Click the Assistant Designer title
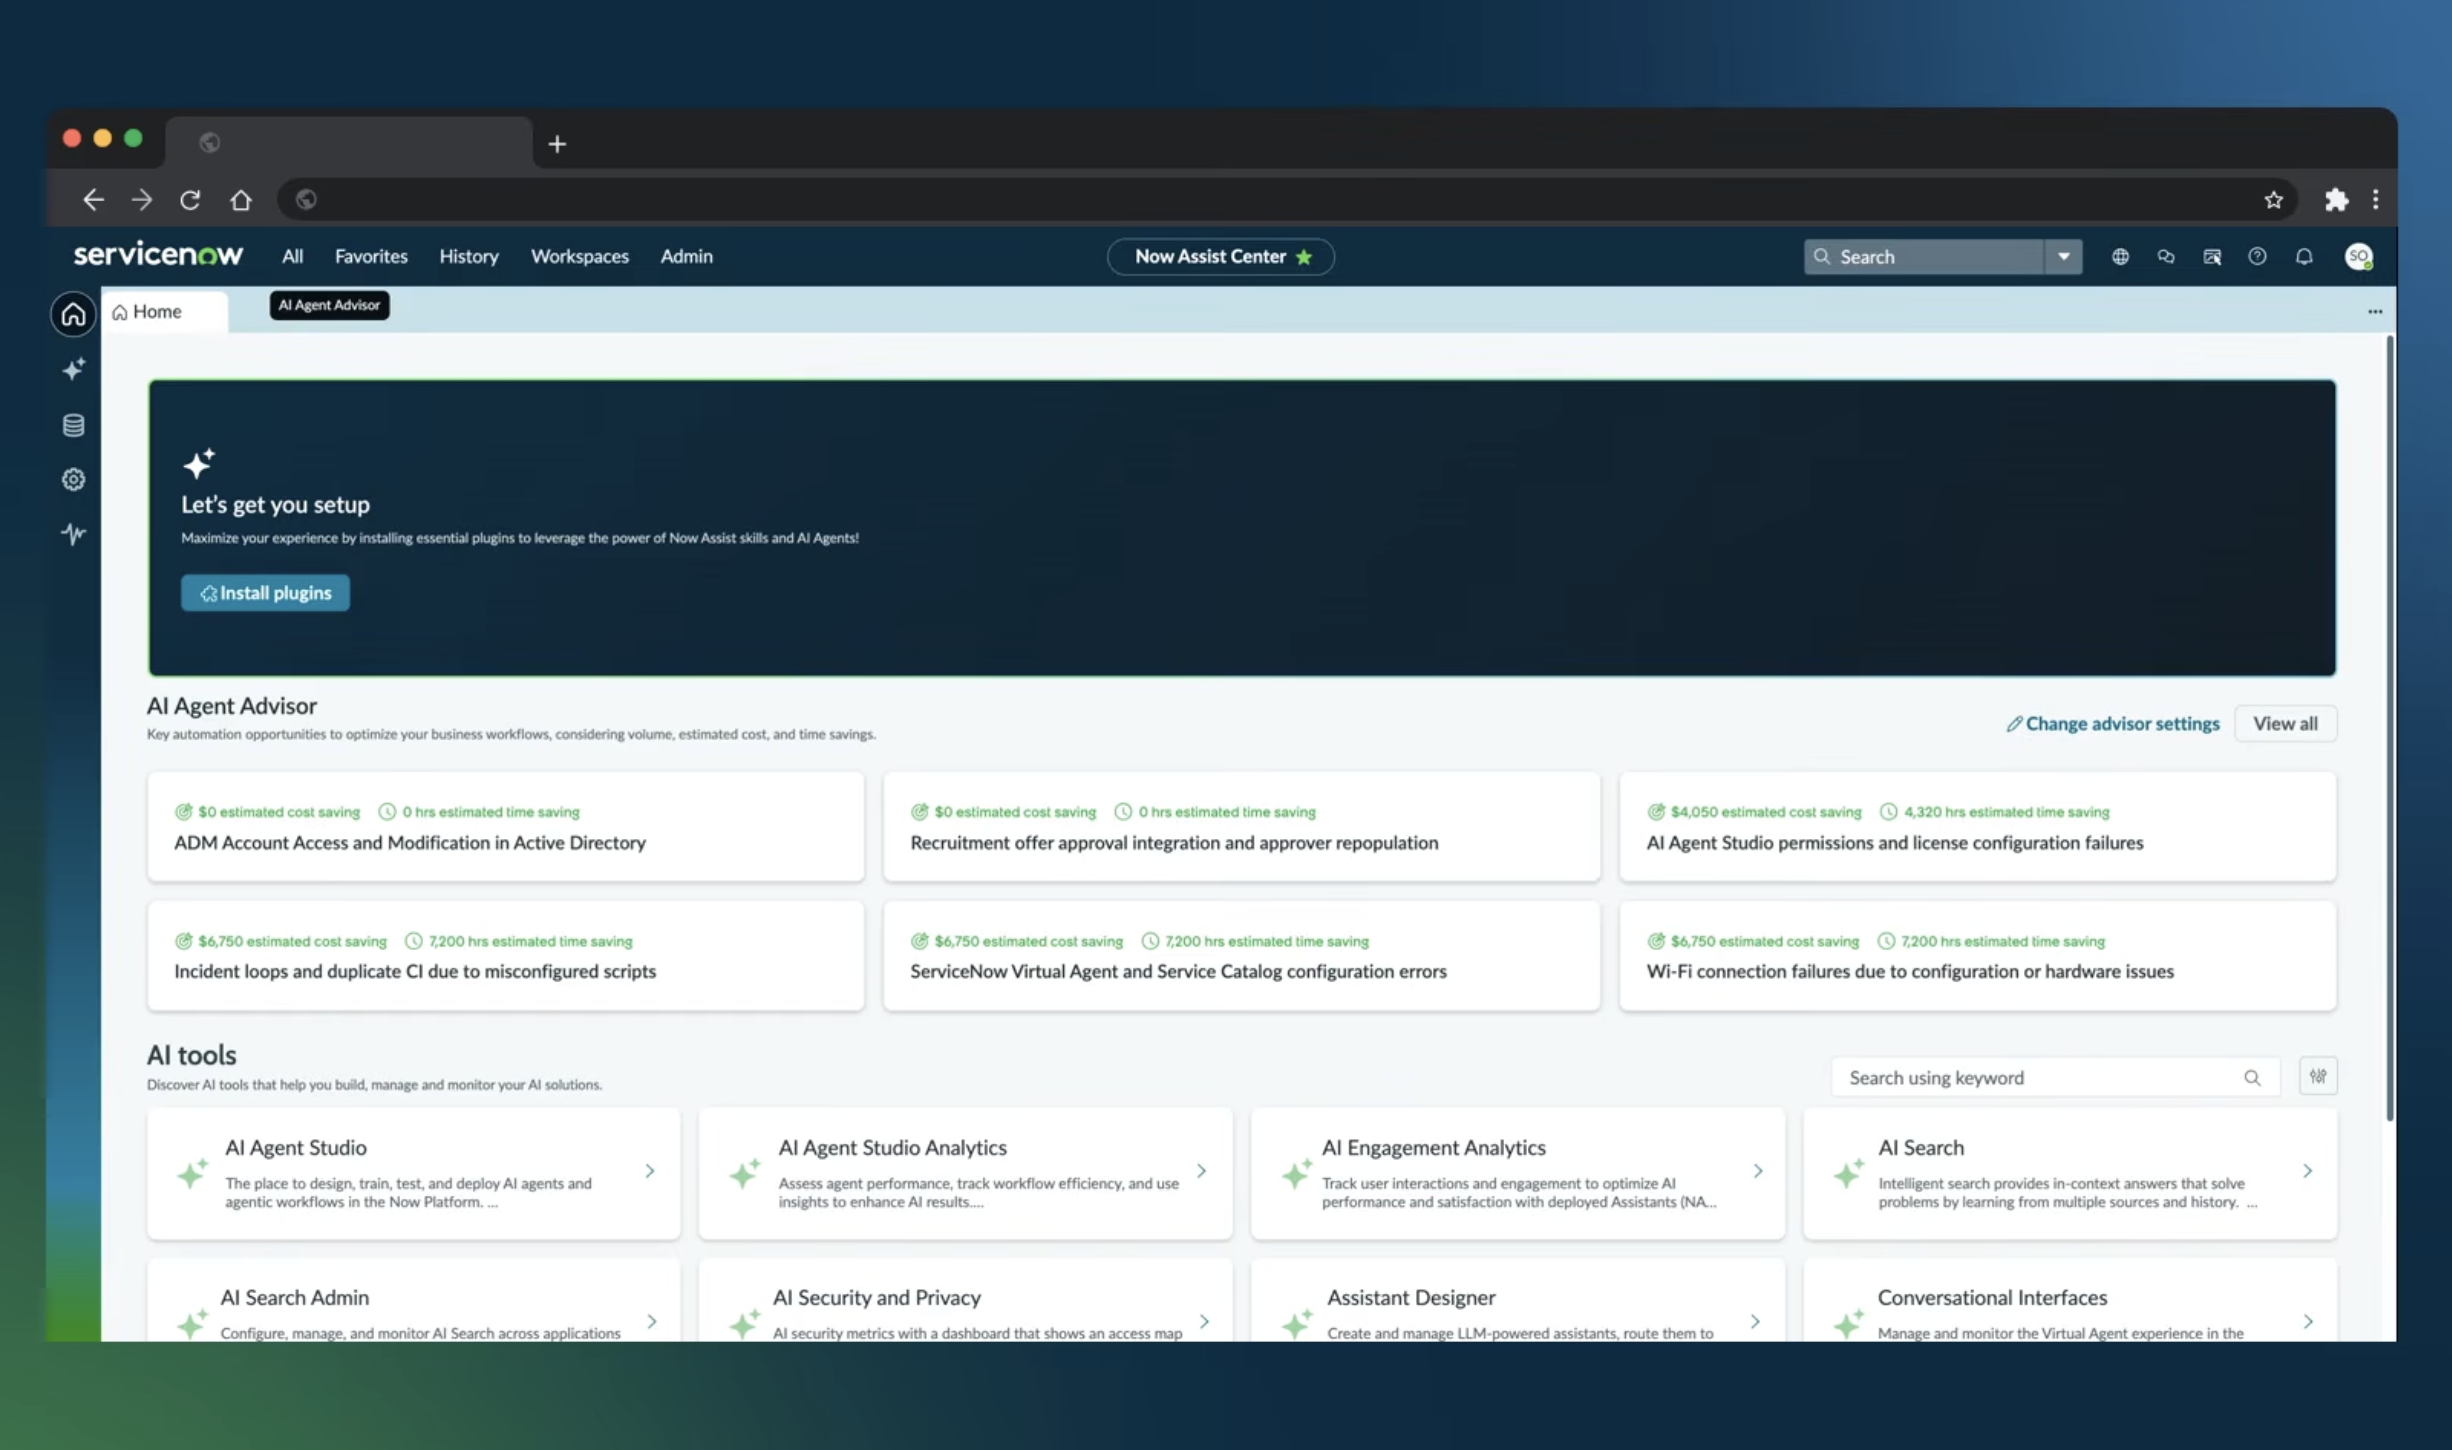The width and height of the screenshot is (2452, 1450). pyautogui.click(x=1411, y=1298)
